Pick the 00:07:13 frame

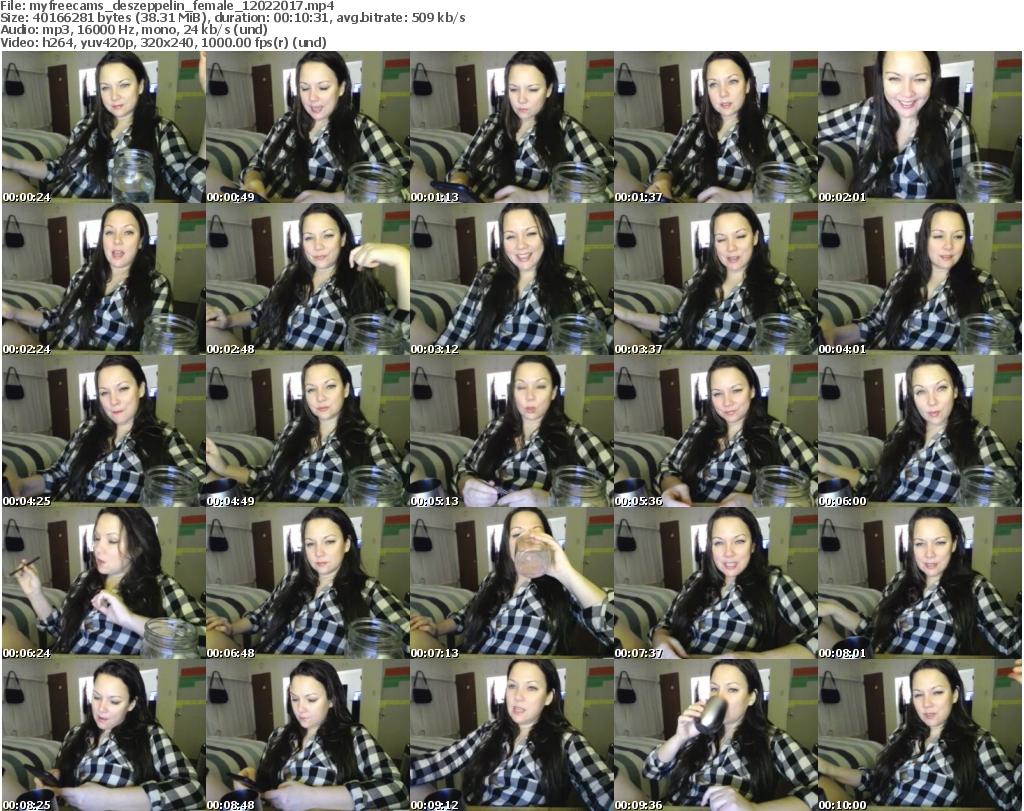[511, 583]
